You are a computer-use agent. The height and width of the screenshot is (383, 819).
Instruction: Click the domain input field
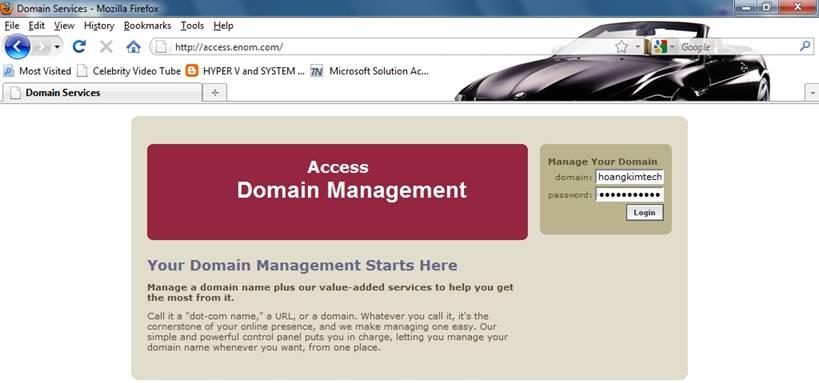pos(629,177)
